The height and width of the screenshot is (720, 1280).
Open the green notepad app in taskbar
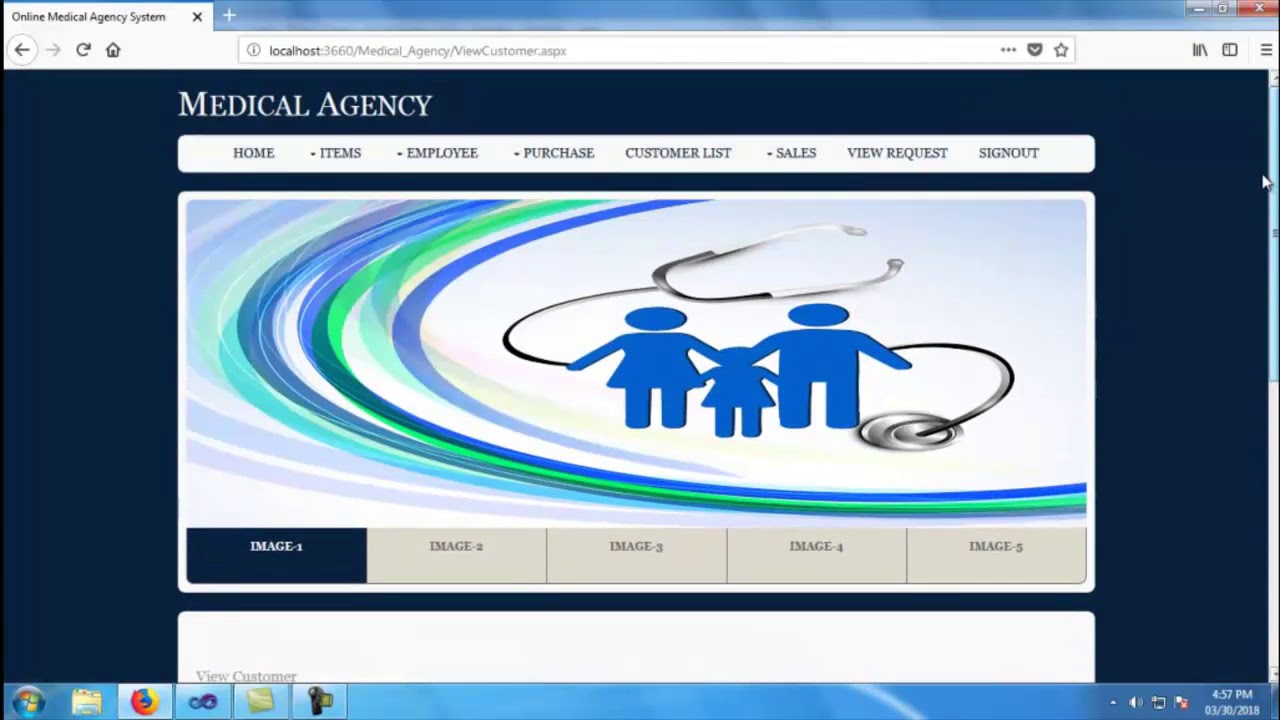pyautogui.click(x=261, y=702)
